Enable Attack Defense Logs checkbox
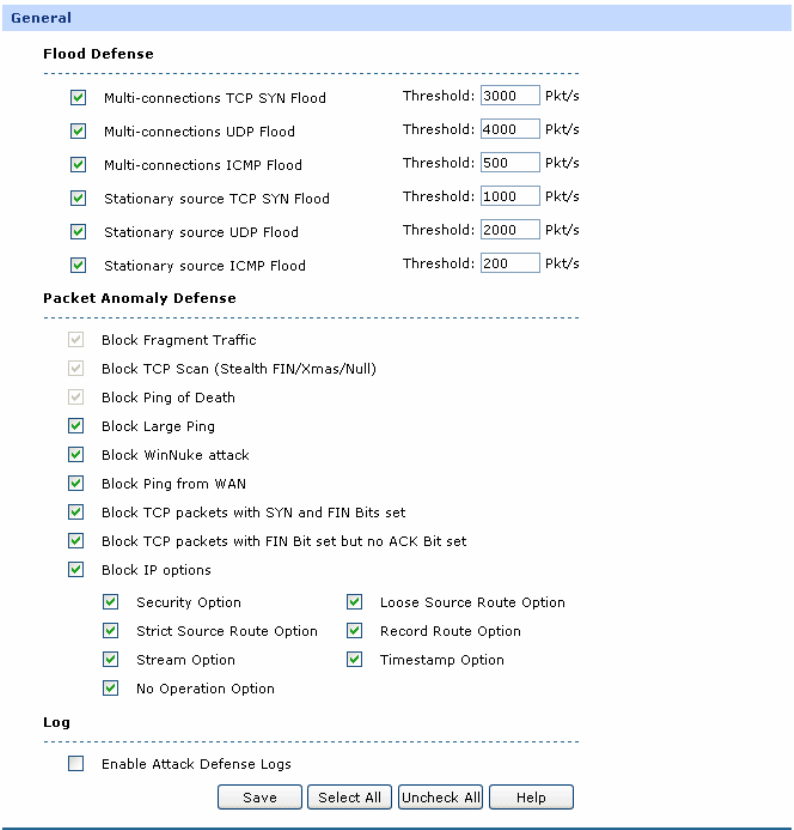This screenshot has width=794, height=830. [x=75, y=765]
